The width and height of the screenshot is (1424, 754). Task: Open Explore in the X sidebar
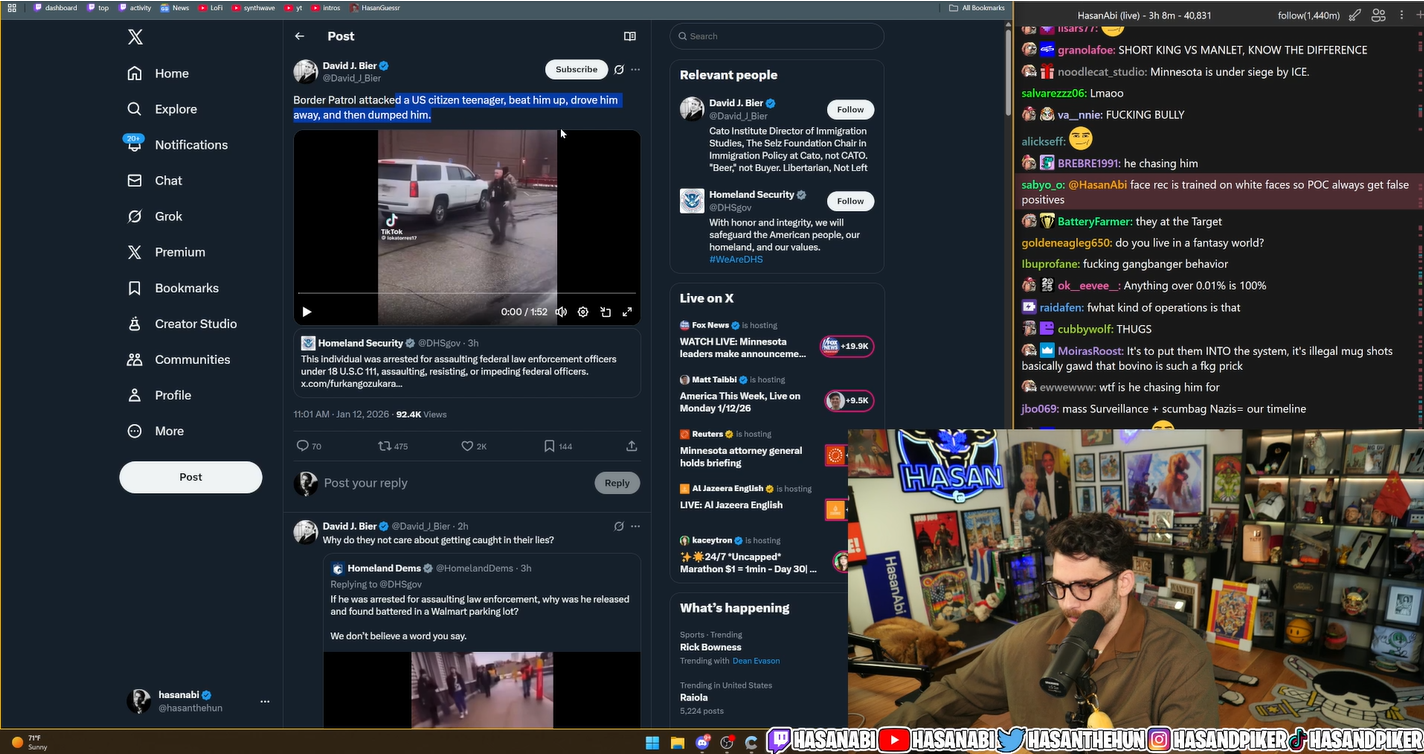[162, 109]
